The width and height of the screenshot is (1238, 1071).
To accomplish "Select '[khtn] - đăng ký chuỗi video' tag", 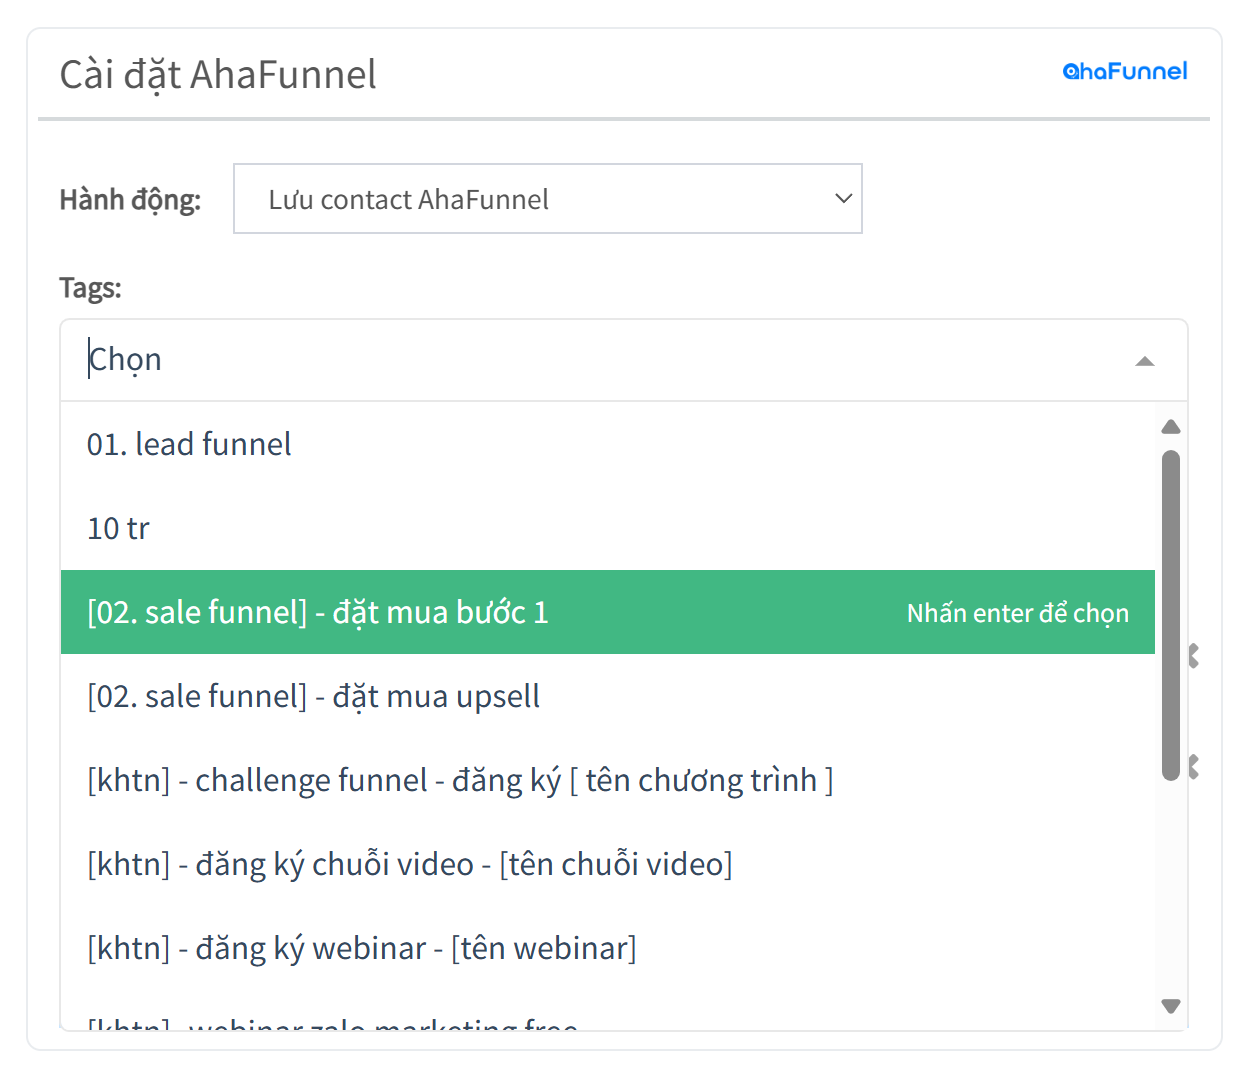I will tap(608, 864).
